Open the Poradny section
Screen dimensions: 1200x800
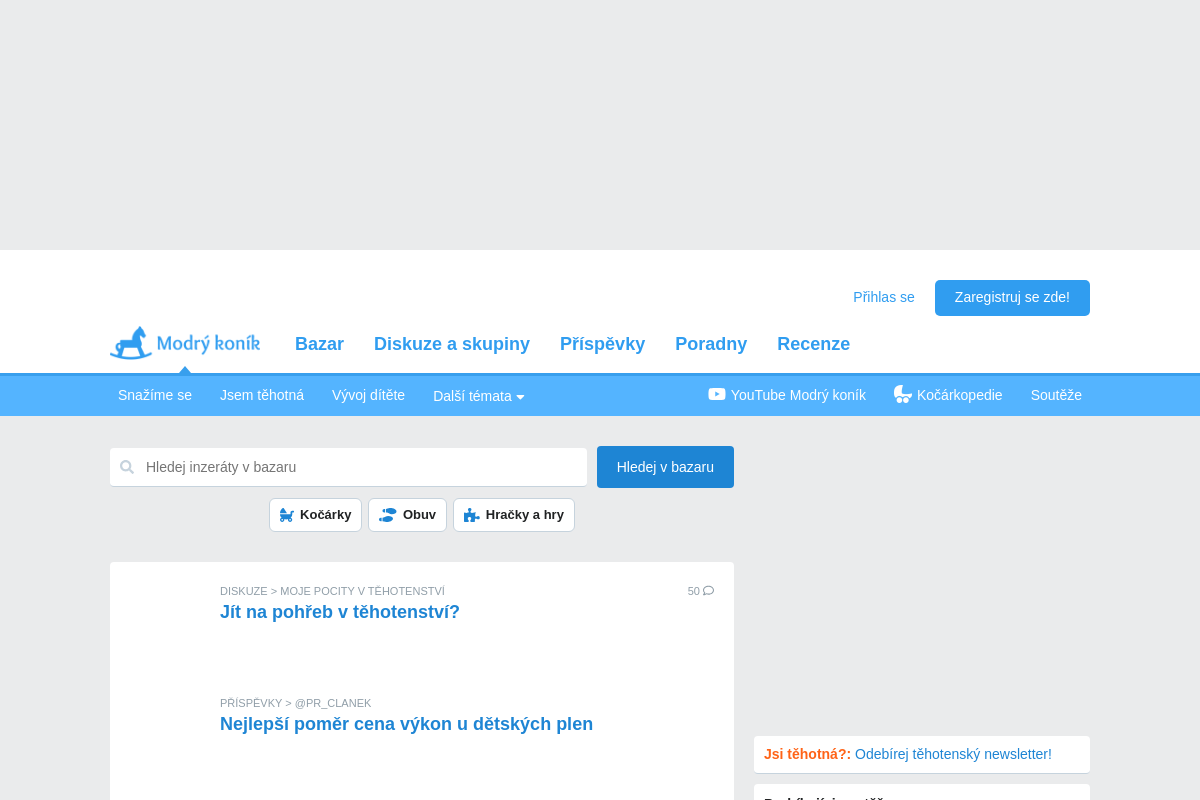[x=711, y=344]
